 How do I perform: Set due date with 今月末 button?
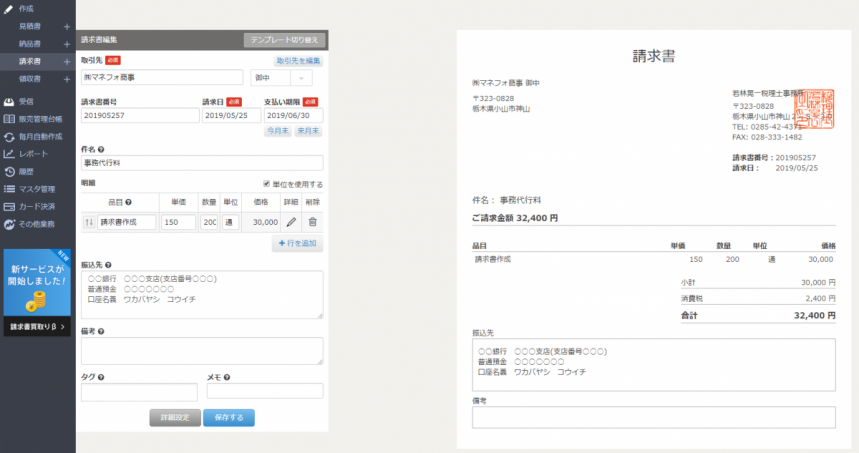[x=278, y=131]
